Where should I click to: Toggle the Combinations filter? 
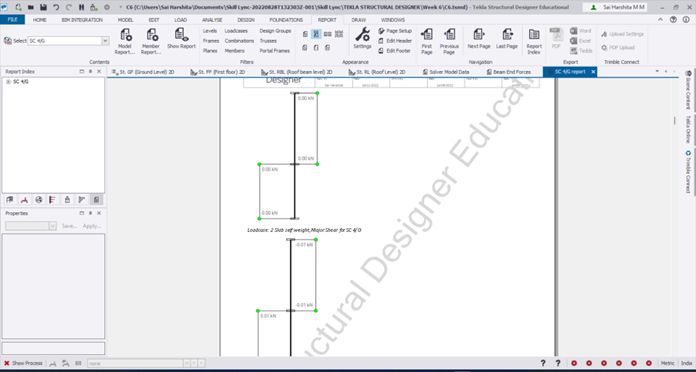tap(239, 41)
